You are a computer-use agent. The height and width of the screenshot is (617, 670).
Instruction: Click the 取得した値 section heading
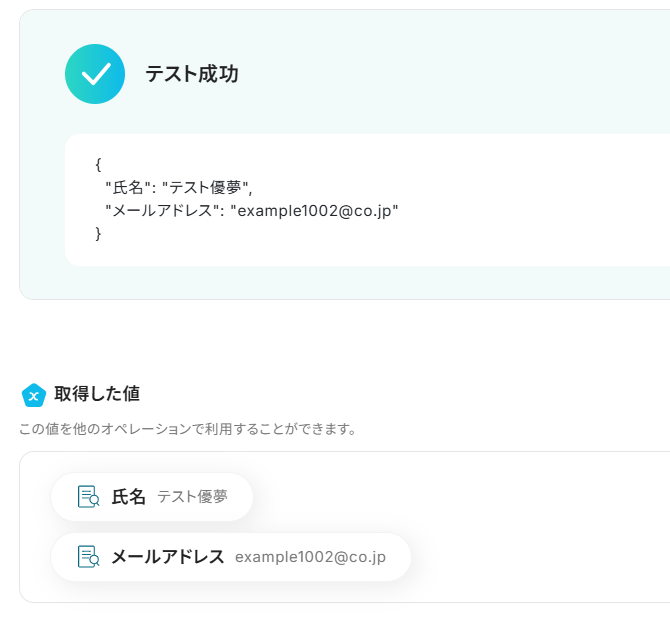click(x=96, y=394)
